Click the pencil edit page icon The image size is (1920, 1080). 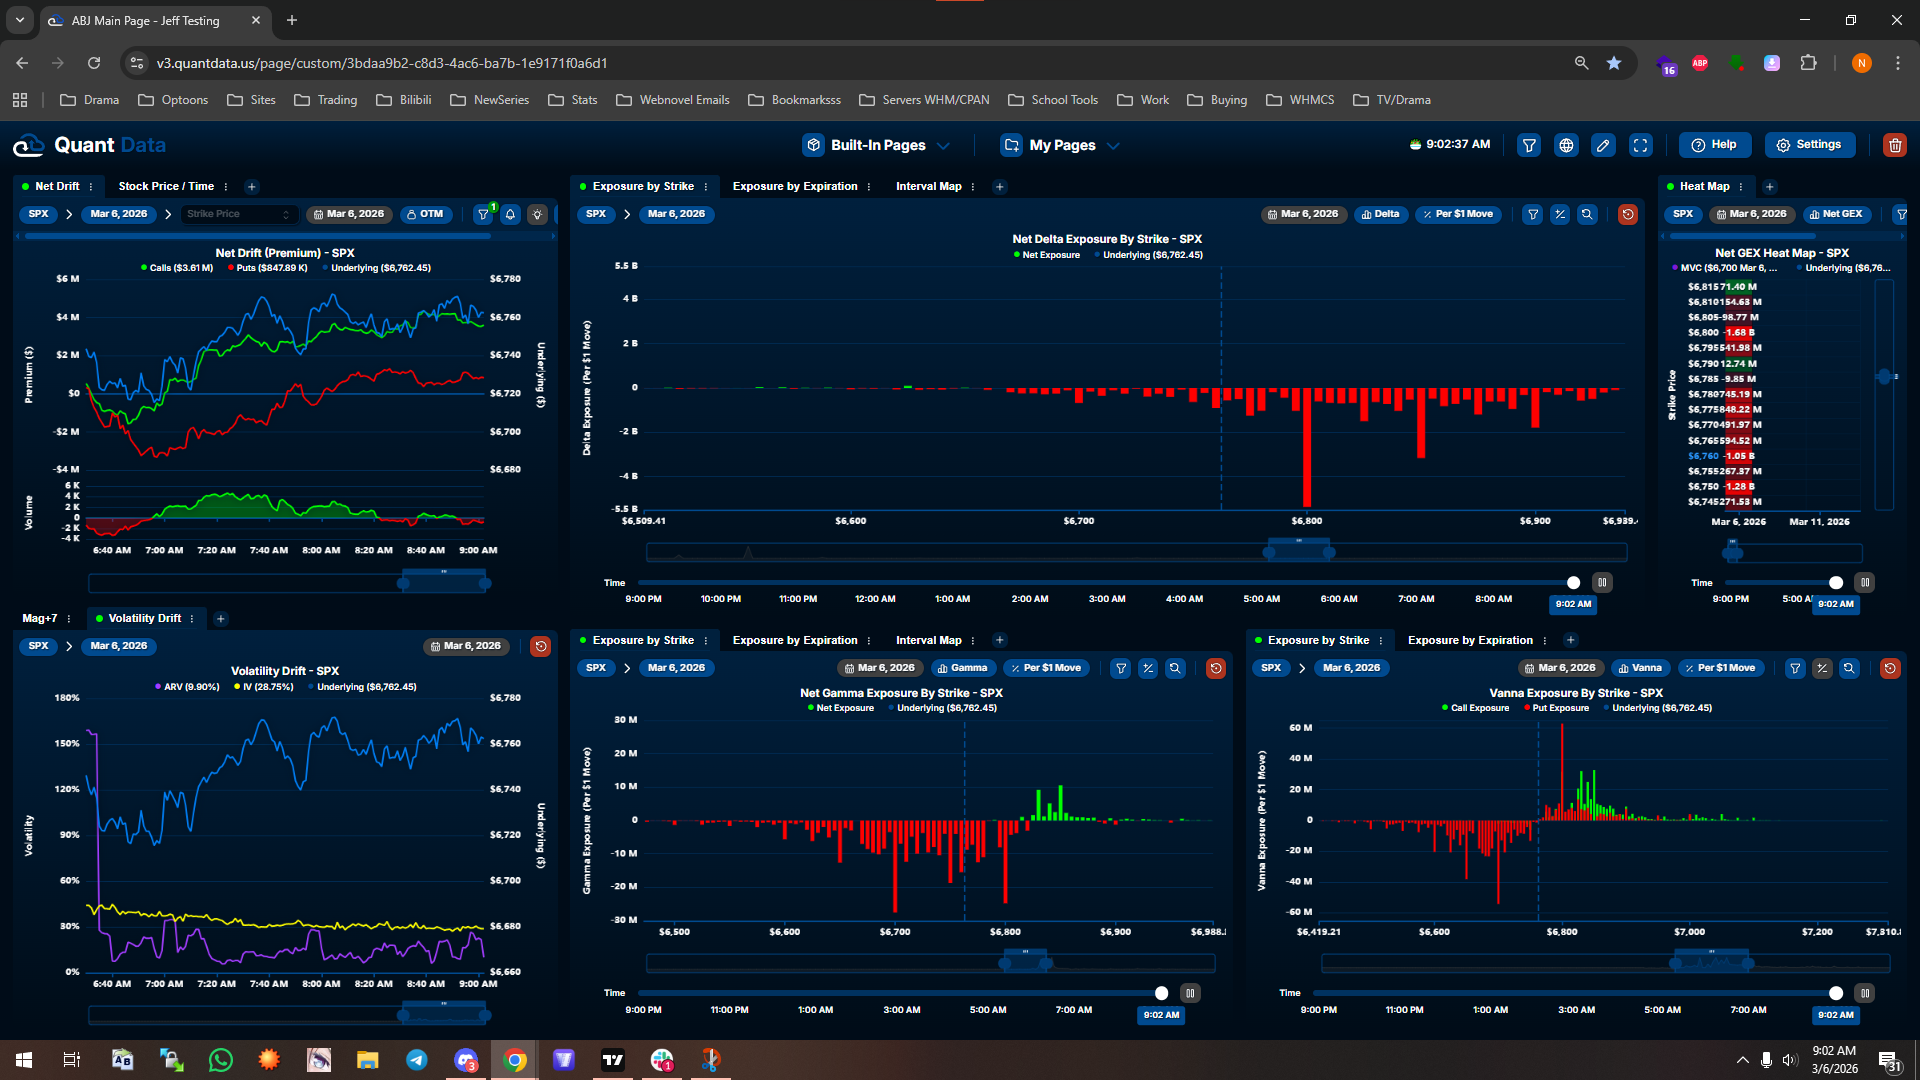[1603, 146]
